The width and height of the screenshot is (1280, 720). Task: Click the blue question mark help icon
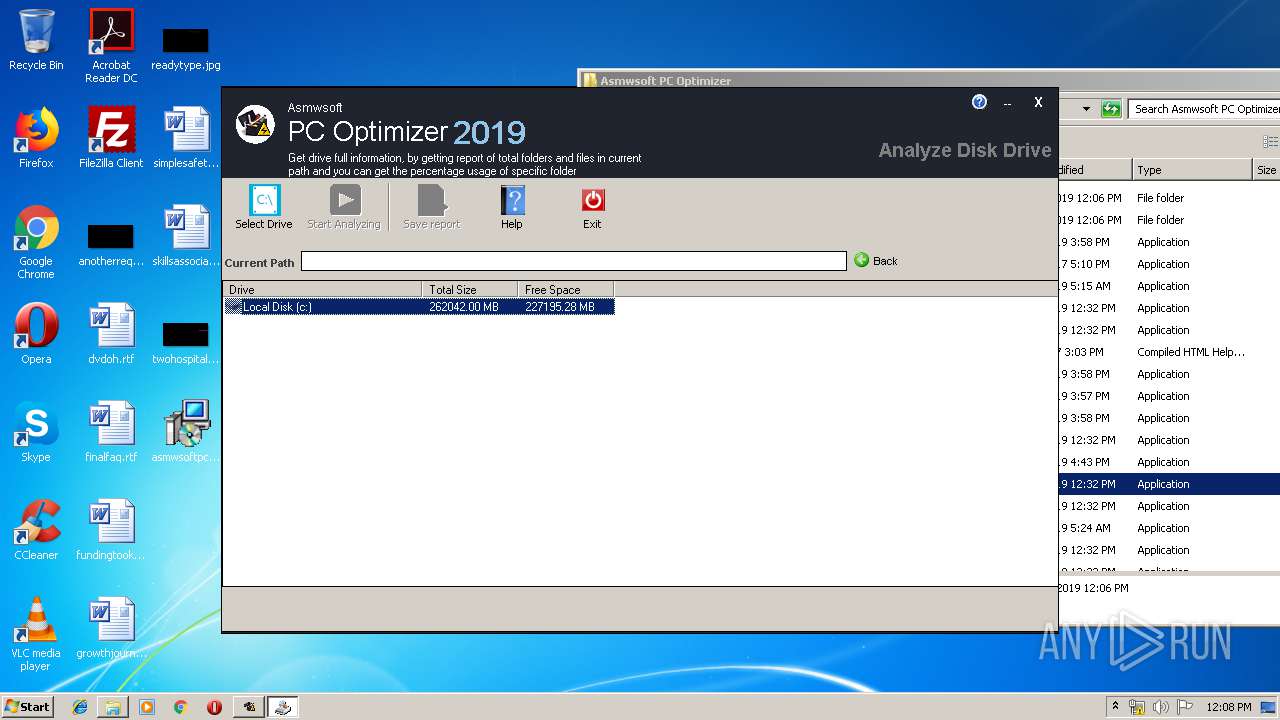point(979,102)
